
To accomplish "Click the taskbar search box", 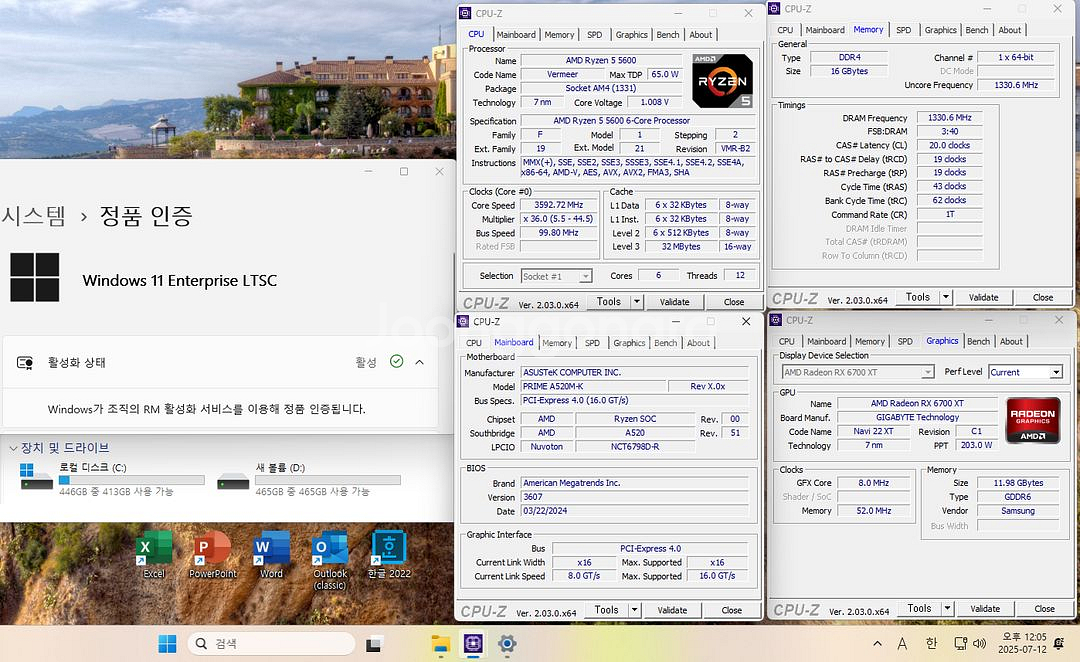I will [271, 643].
